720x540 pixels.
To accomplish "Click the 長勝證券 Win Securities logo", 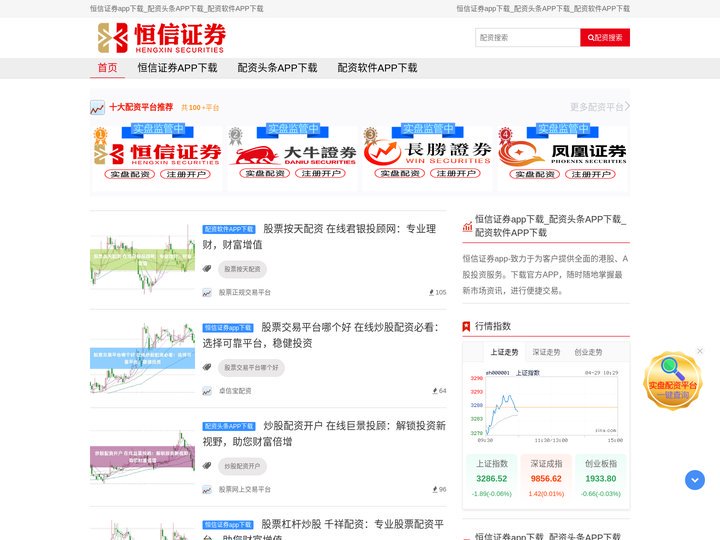I will pos(428,153).
